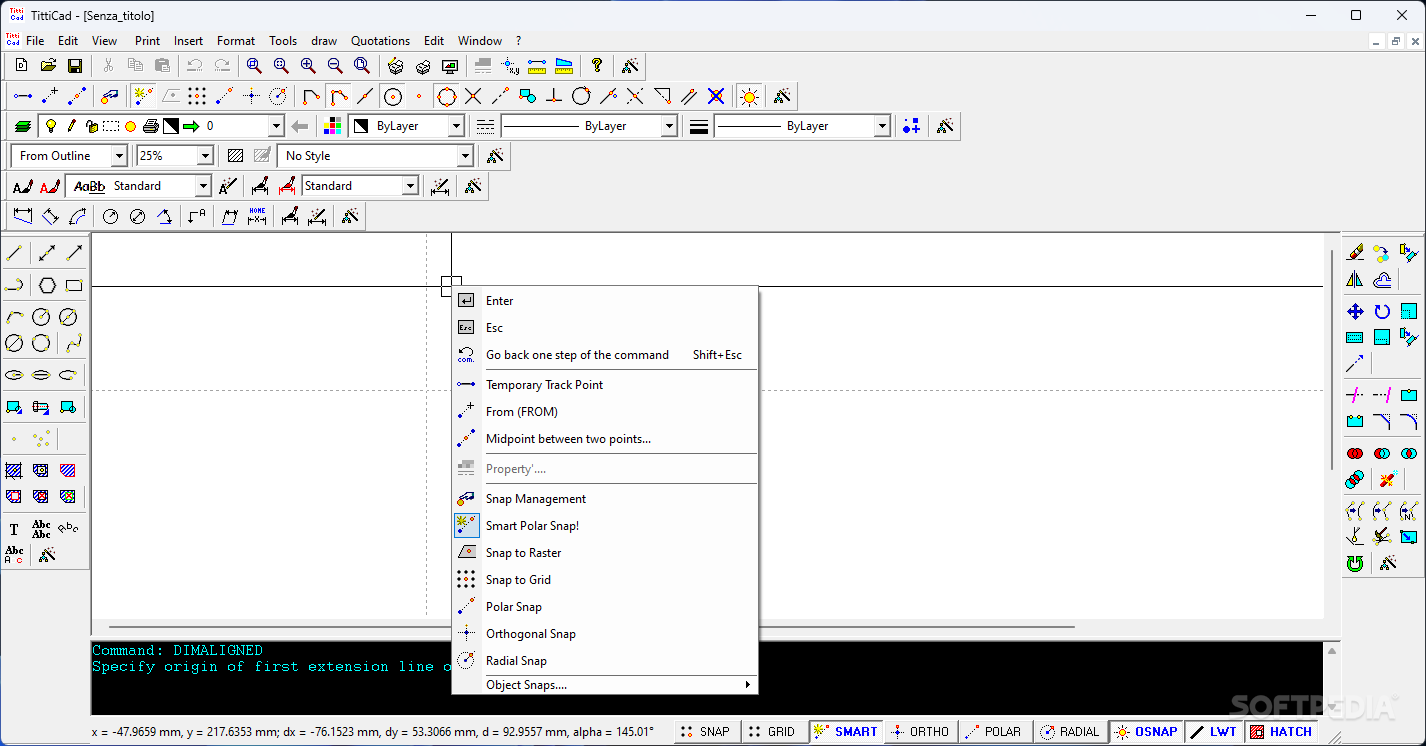
Task: Click 'Enter' in the context menu
Action: tap(605, 301)
